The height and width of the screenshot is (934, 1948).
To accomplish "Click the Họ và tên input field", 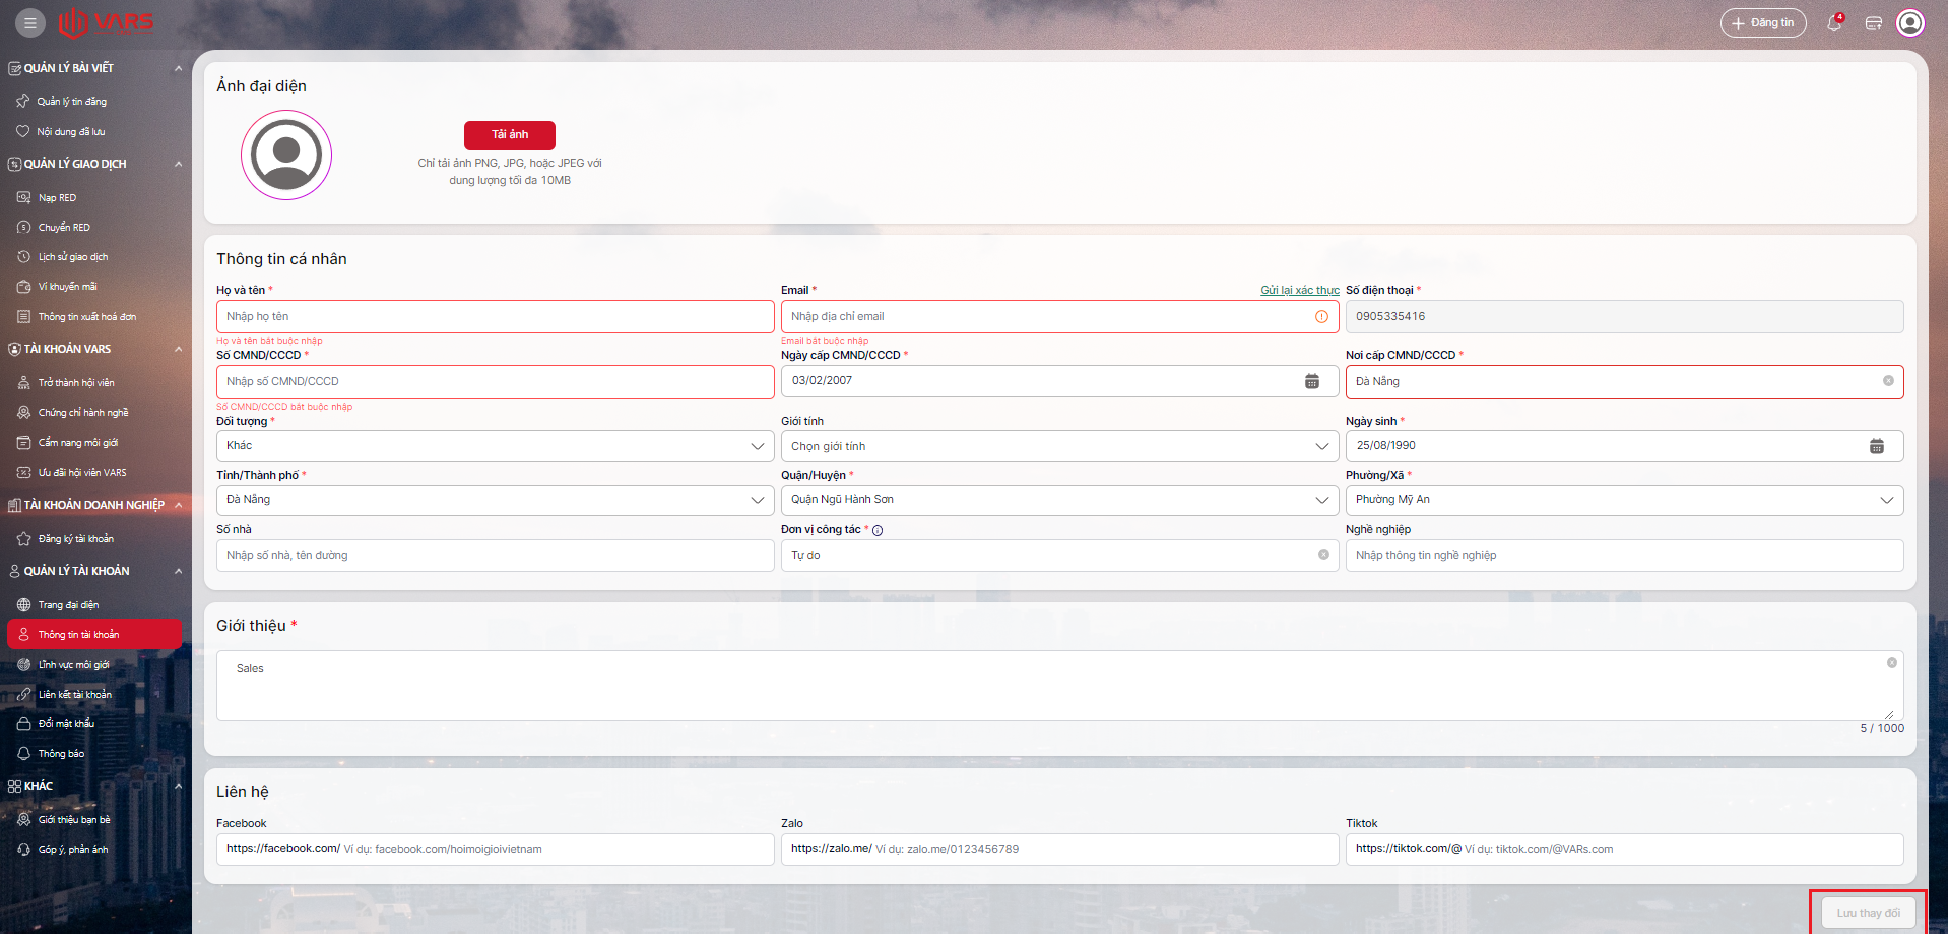I will tap(495, 316).
